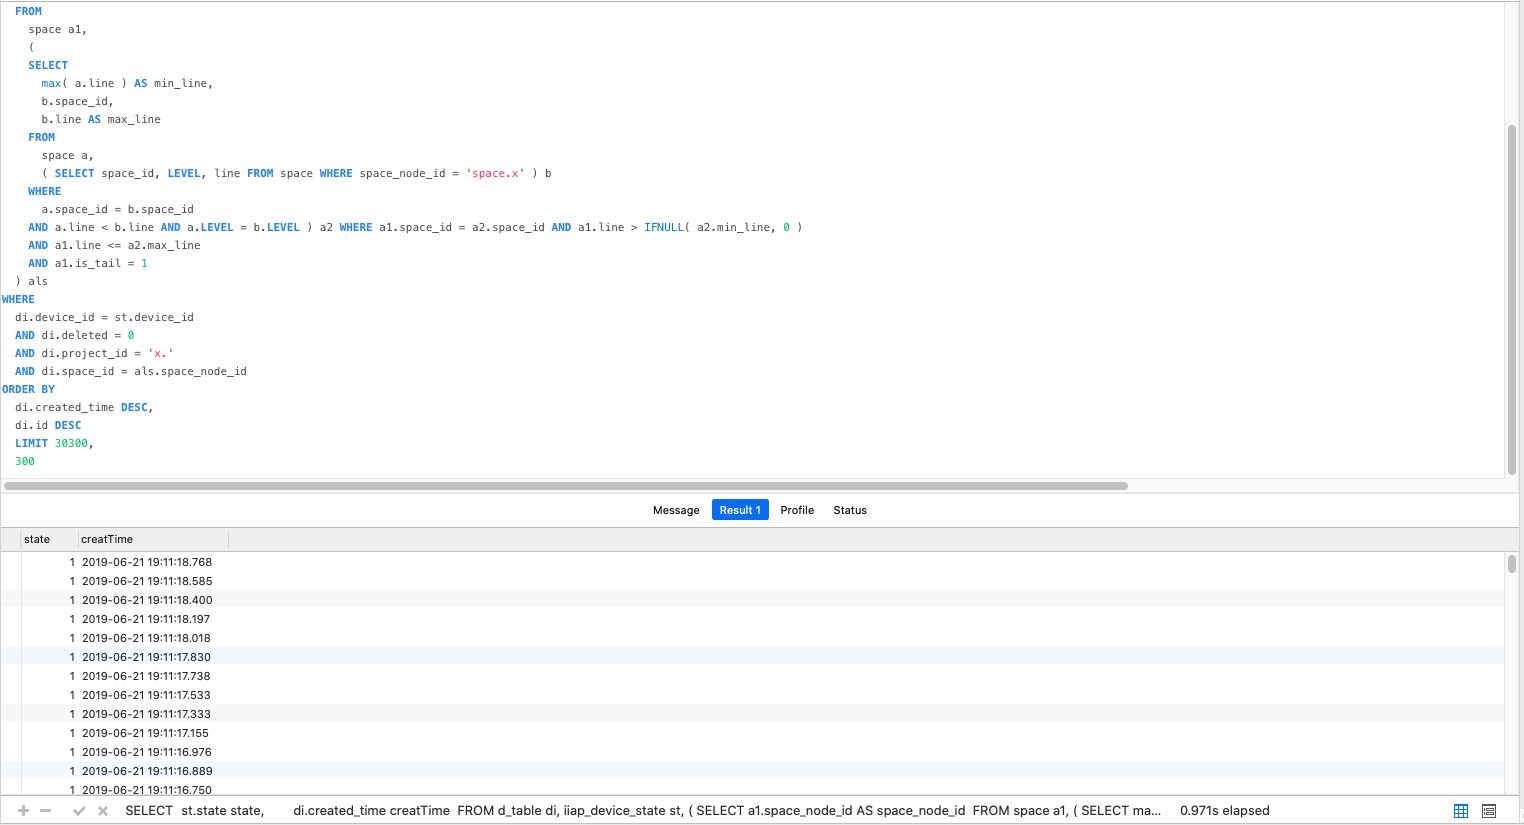
Task: Click the apply changes checkmark icon
Action: [x=79, y=811]
